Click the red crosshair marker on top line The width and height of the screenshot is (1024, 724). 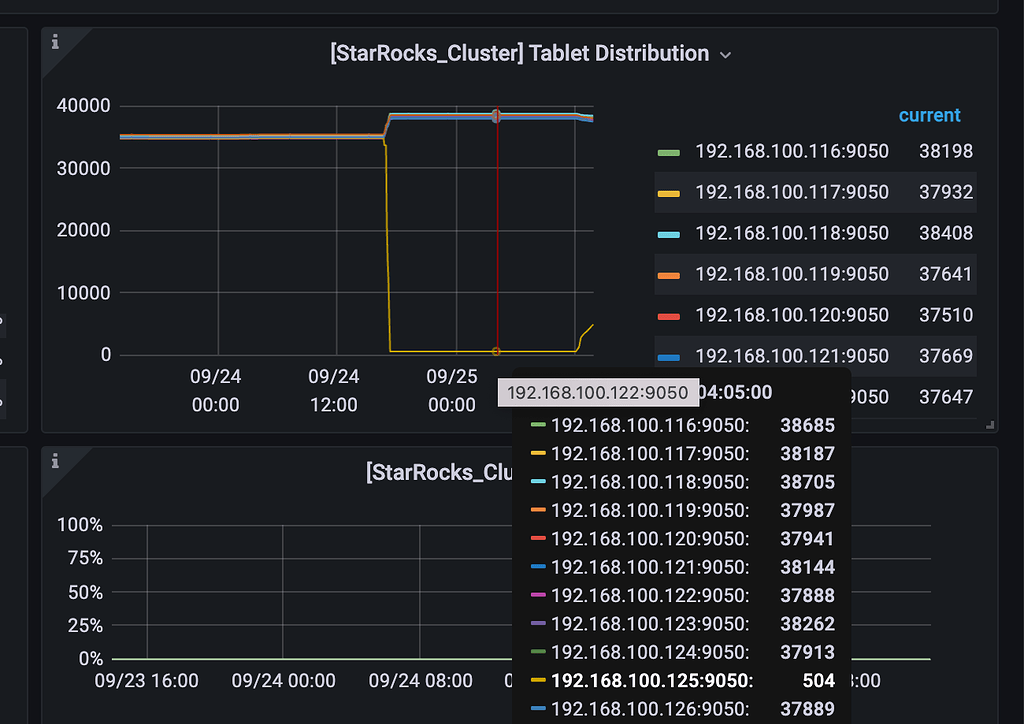496,116
